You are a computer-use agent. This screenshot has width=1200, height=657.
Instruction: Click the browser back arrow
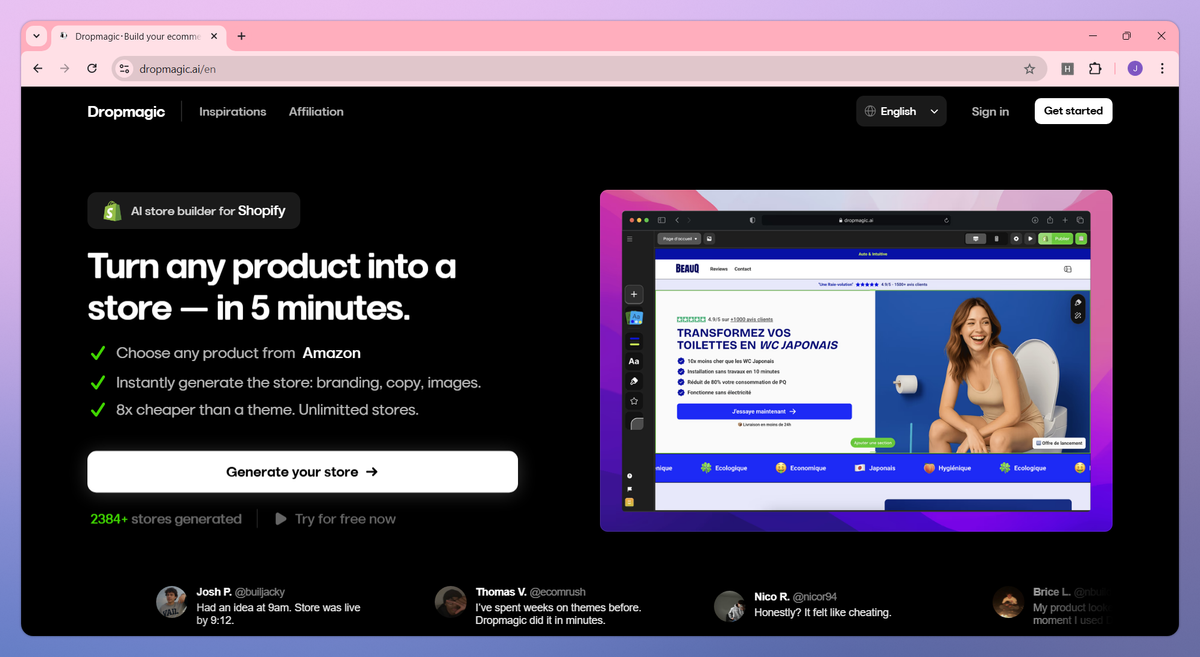(x=38, y=69)
